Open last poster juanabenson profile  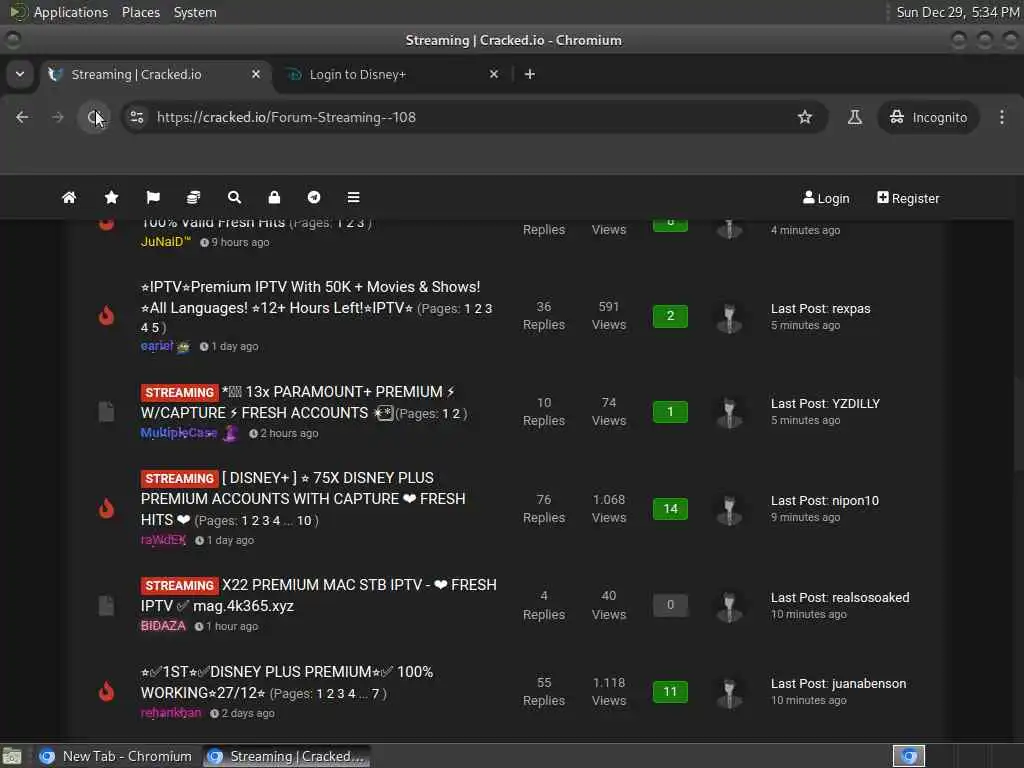point(869,684)
